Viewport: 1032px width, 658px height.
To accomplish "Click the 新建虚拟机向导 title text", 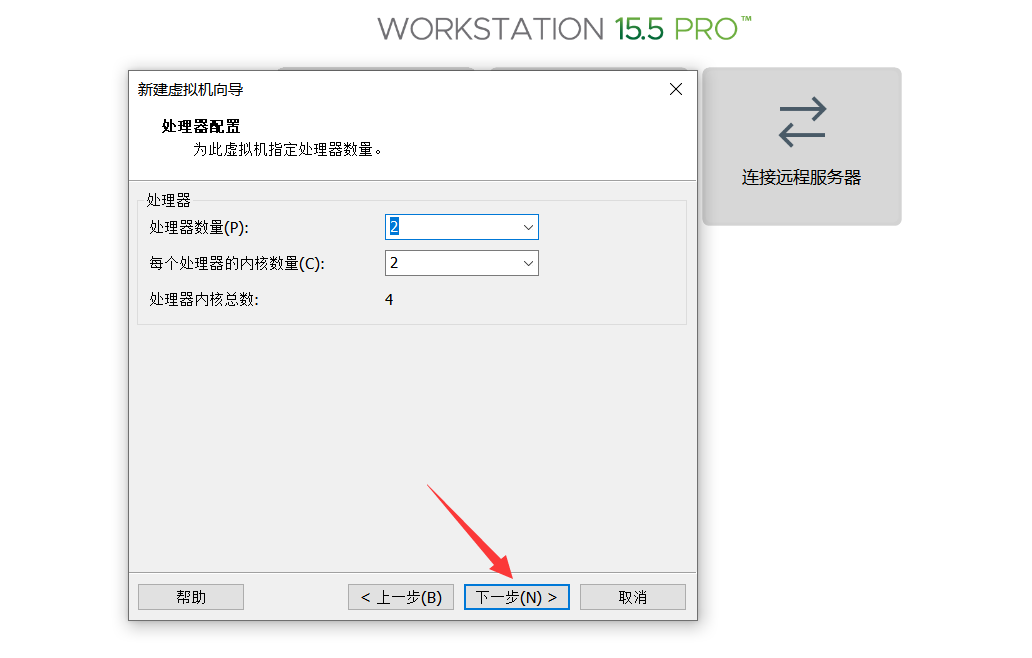I will tap(190, 89).
